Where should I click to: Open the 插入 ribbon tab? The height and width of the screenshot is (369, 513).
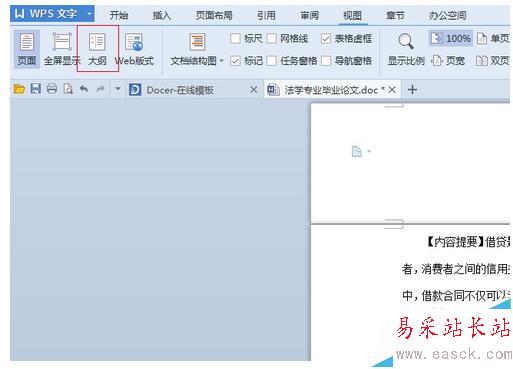(x=162, y=15)
